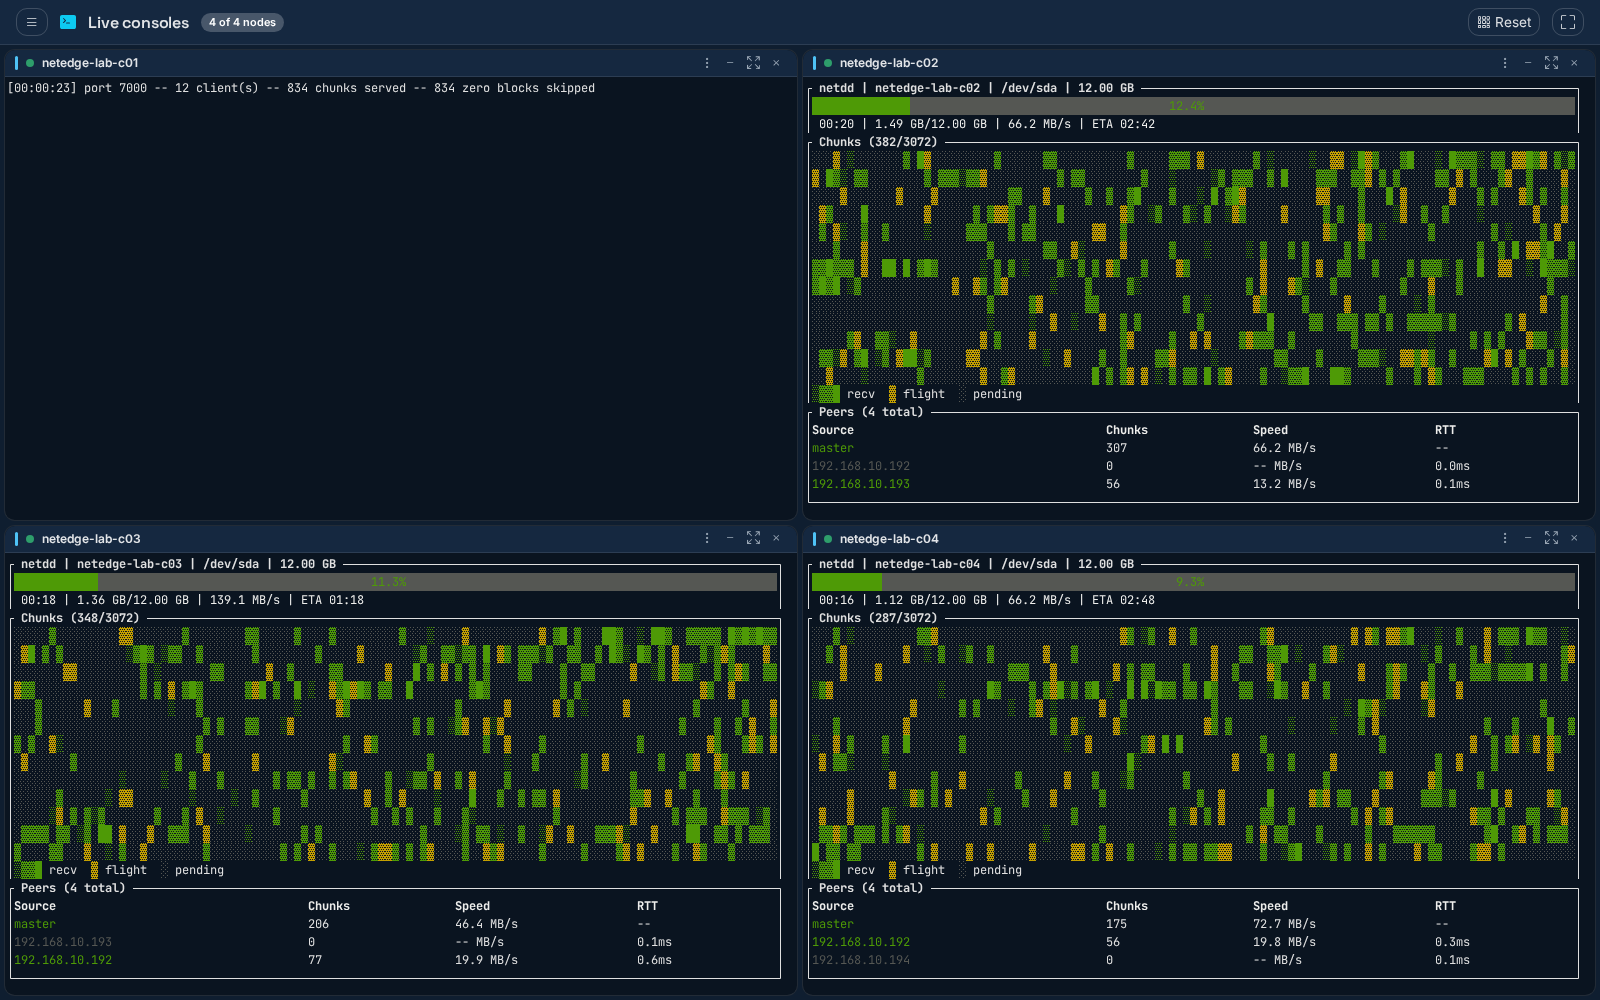Select the master row in c02 peers
Image resolution: width=1600 pixels, height=1000 pixels.
[1193, 448]
